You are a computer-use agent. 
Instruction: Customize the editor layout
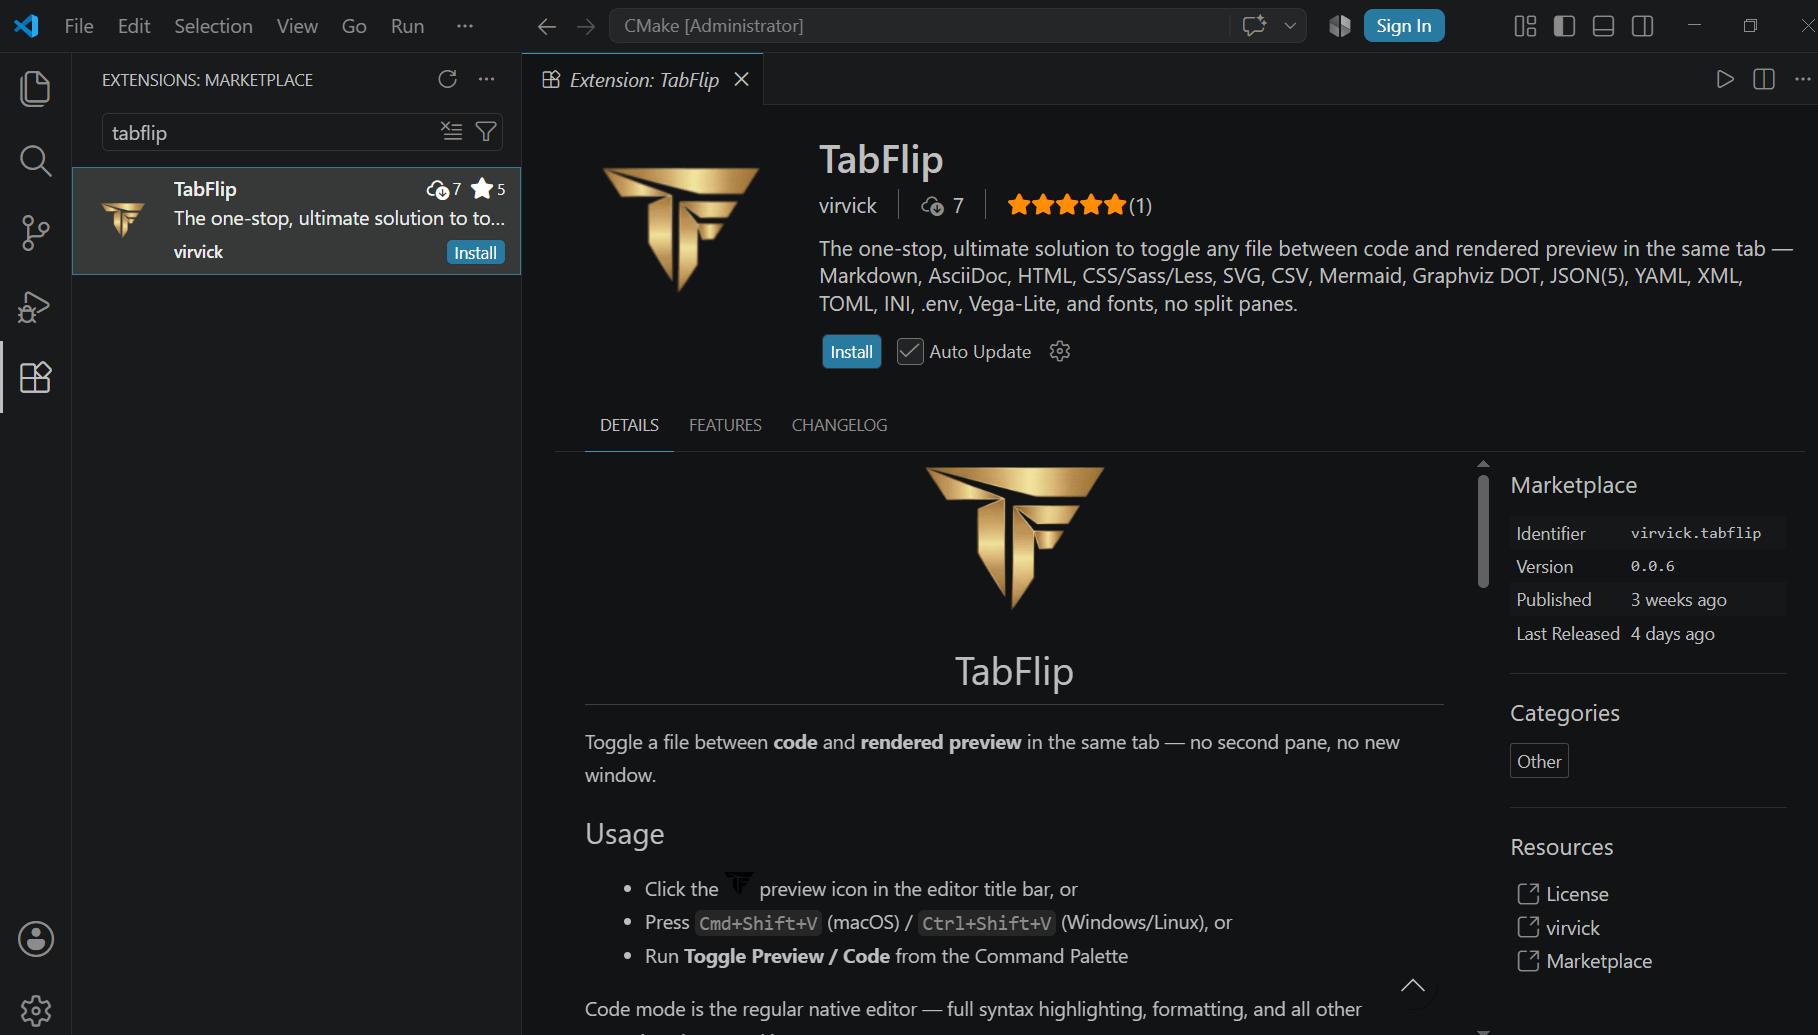pyautogui.click(x=1525, y=26)
